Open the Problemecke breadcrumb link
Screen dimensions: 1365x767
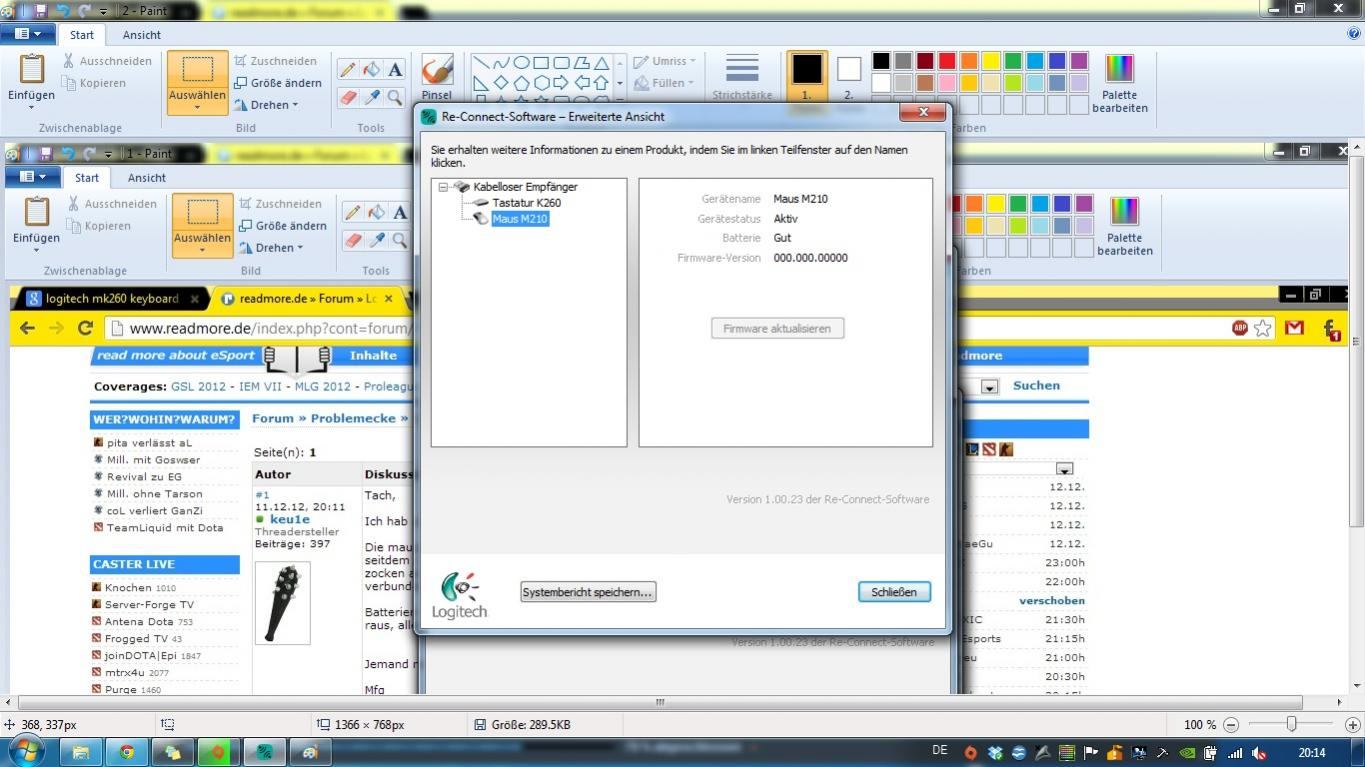(x=354, y=419)
